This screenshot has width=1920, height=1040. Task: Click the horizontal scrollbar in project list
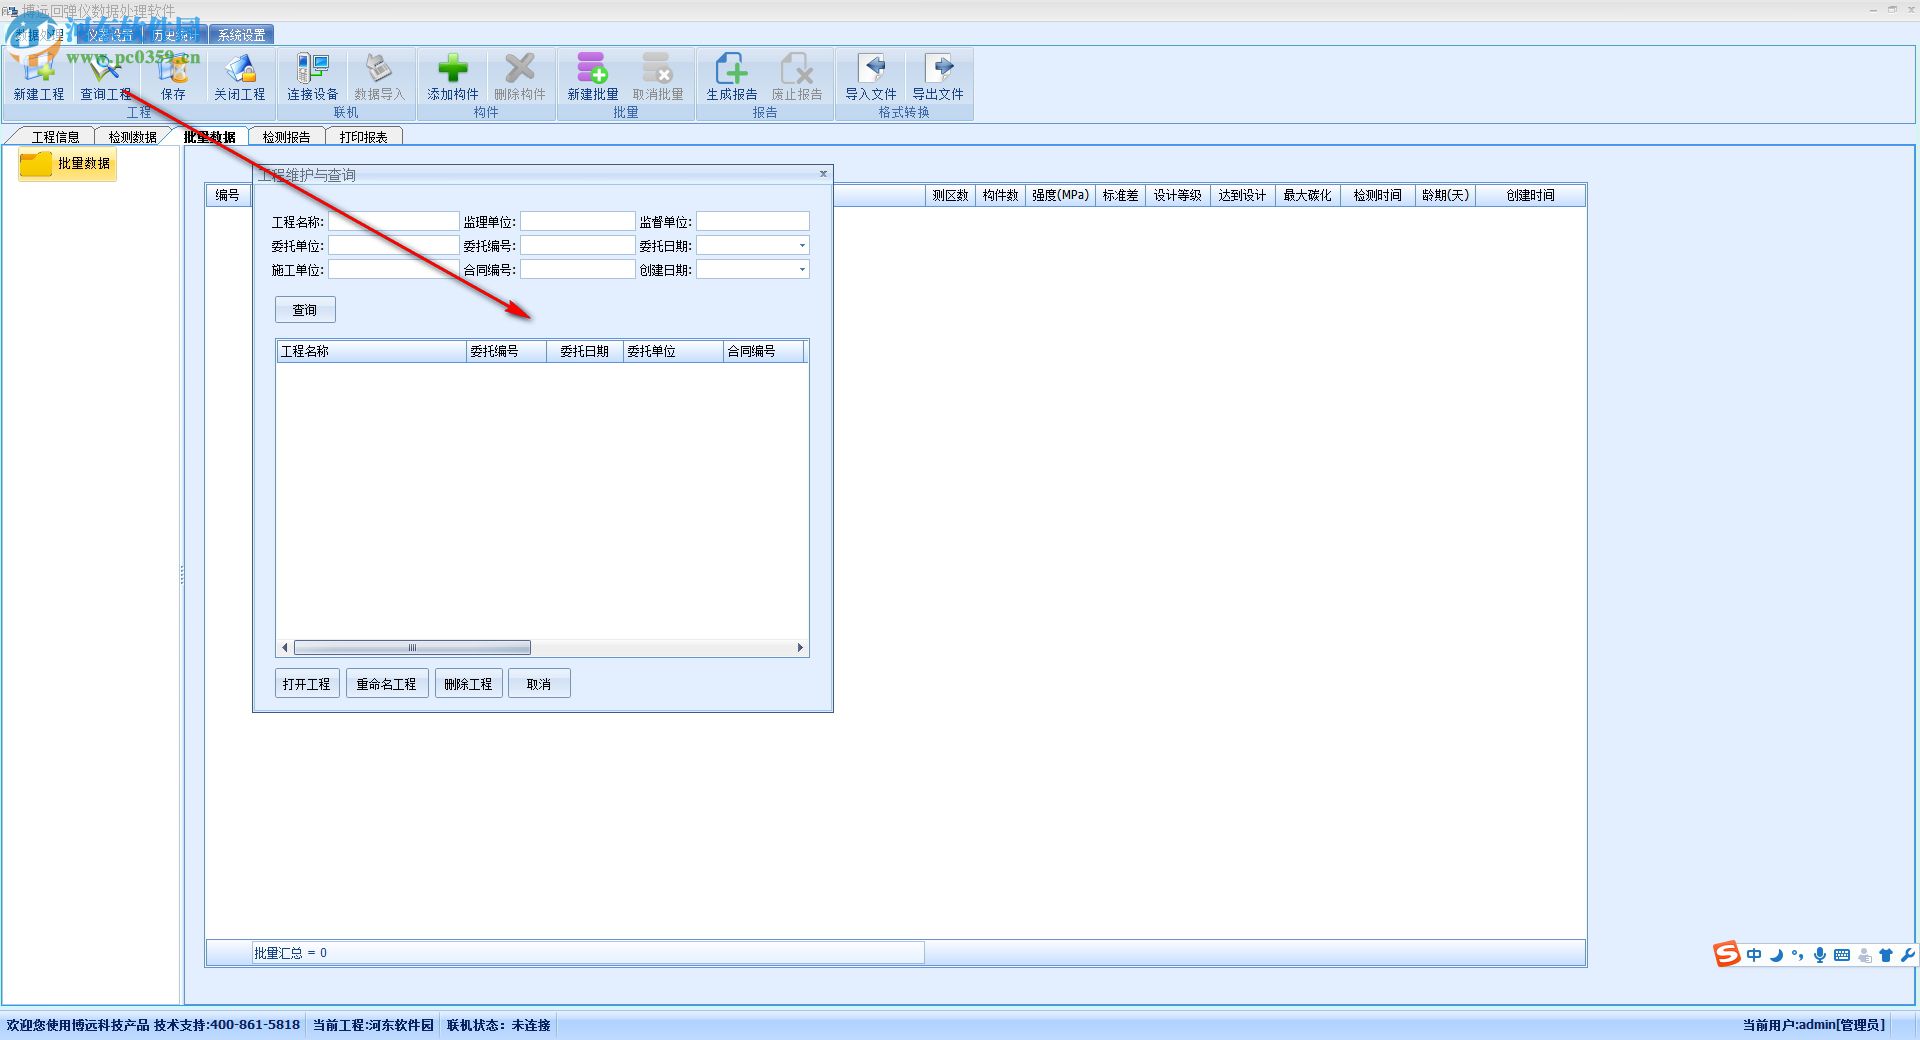(x=412, y=647)
